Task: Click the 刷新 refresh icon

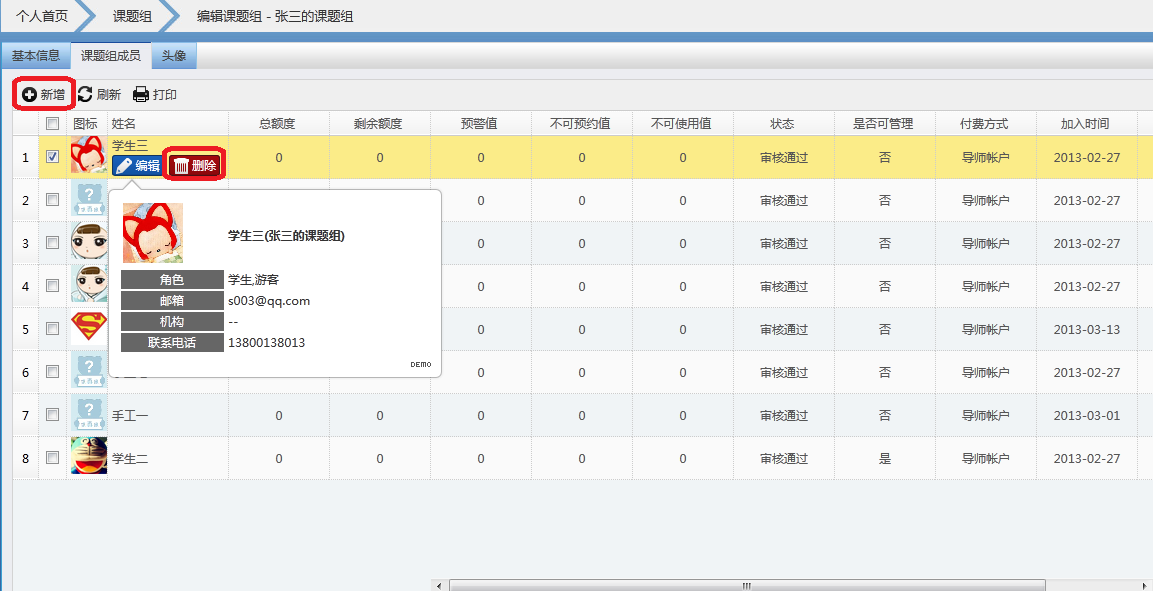Action: pos(85,94)
